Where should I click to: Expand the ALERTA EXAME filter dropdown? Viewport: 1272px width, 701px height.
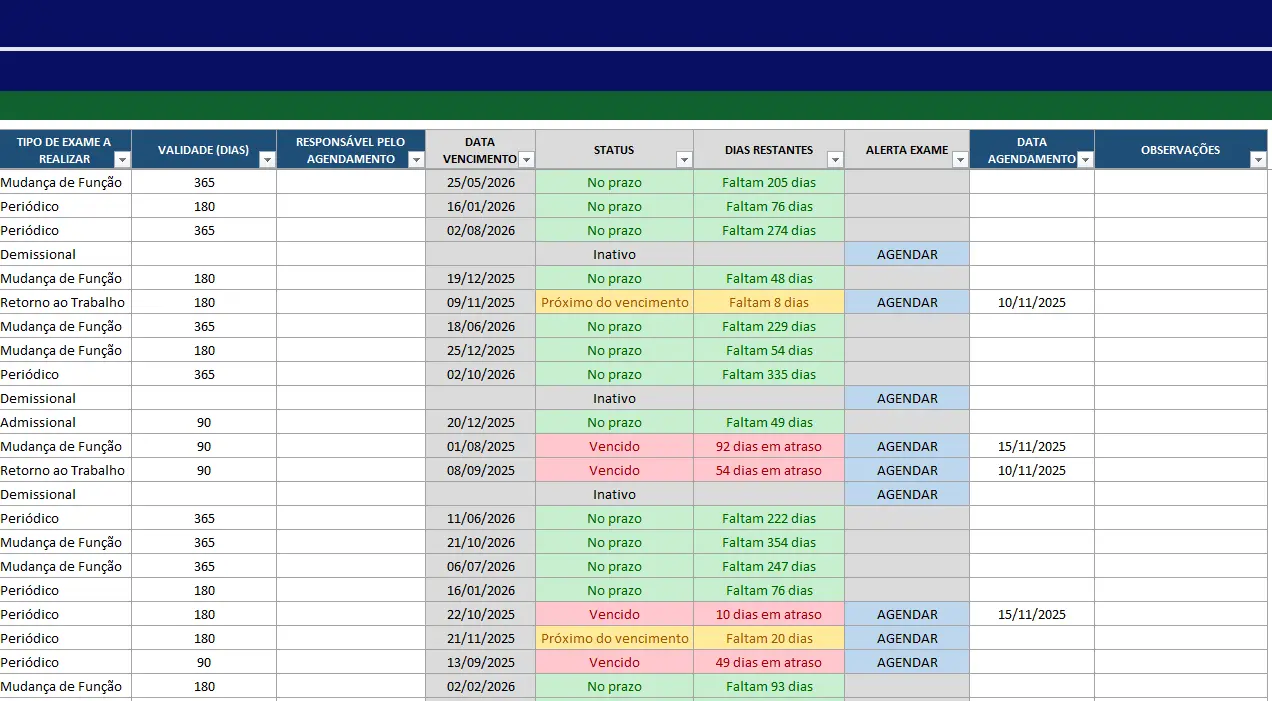click(x=960, y=160)
